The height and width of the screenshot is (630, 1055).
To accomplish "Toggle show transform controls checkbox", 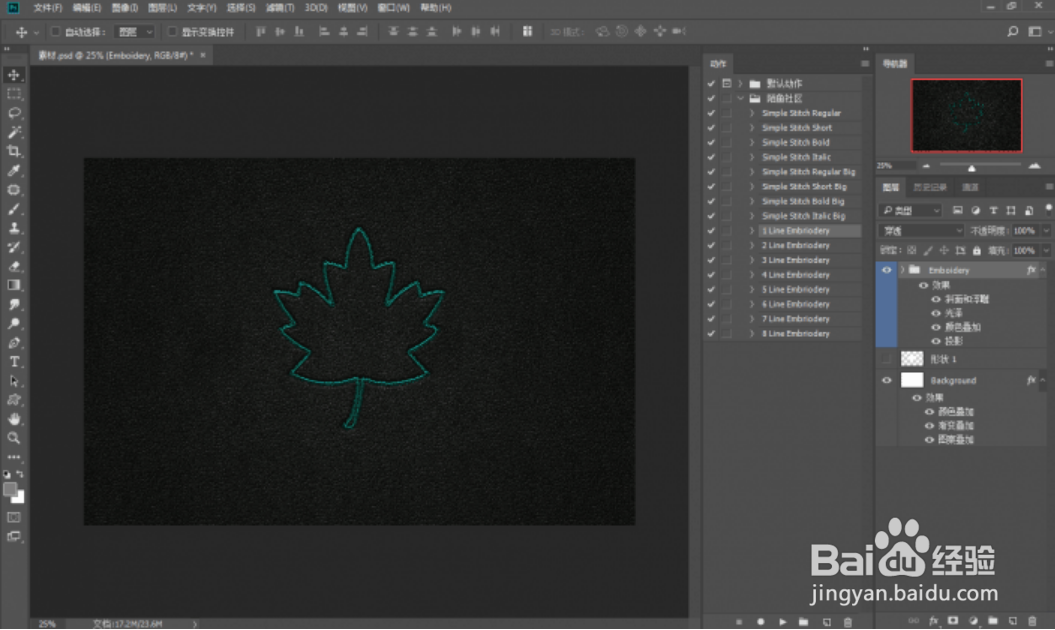I will tap(172, 32).
